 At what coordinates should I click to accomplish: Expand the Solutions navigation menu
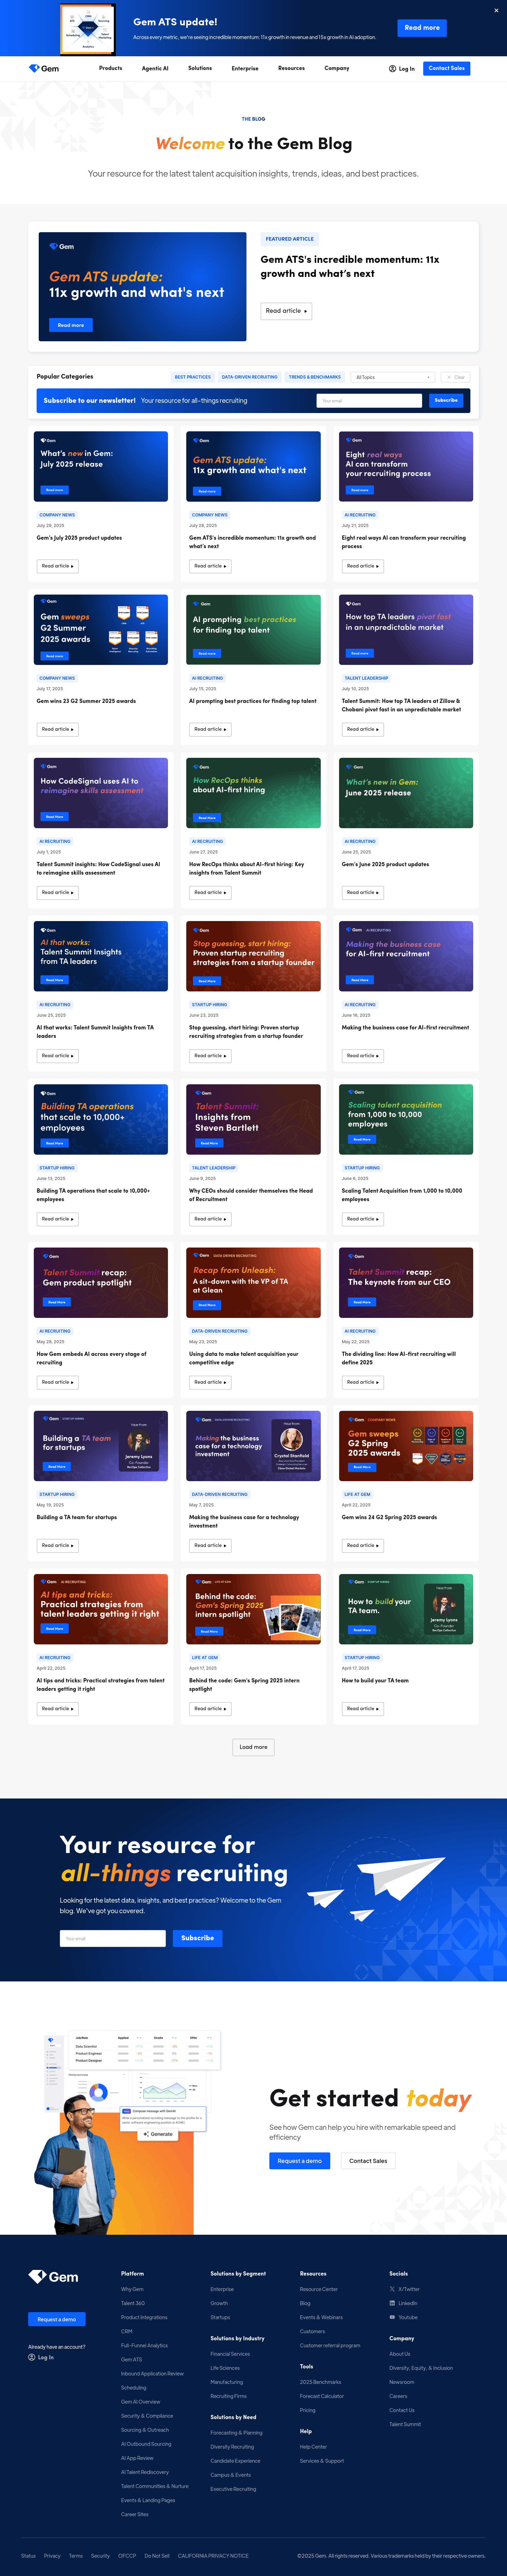coord(200,68)
